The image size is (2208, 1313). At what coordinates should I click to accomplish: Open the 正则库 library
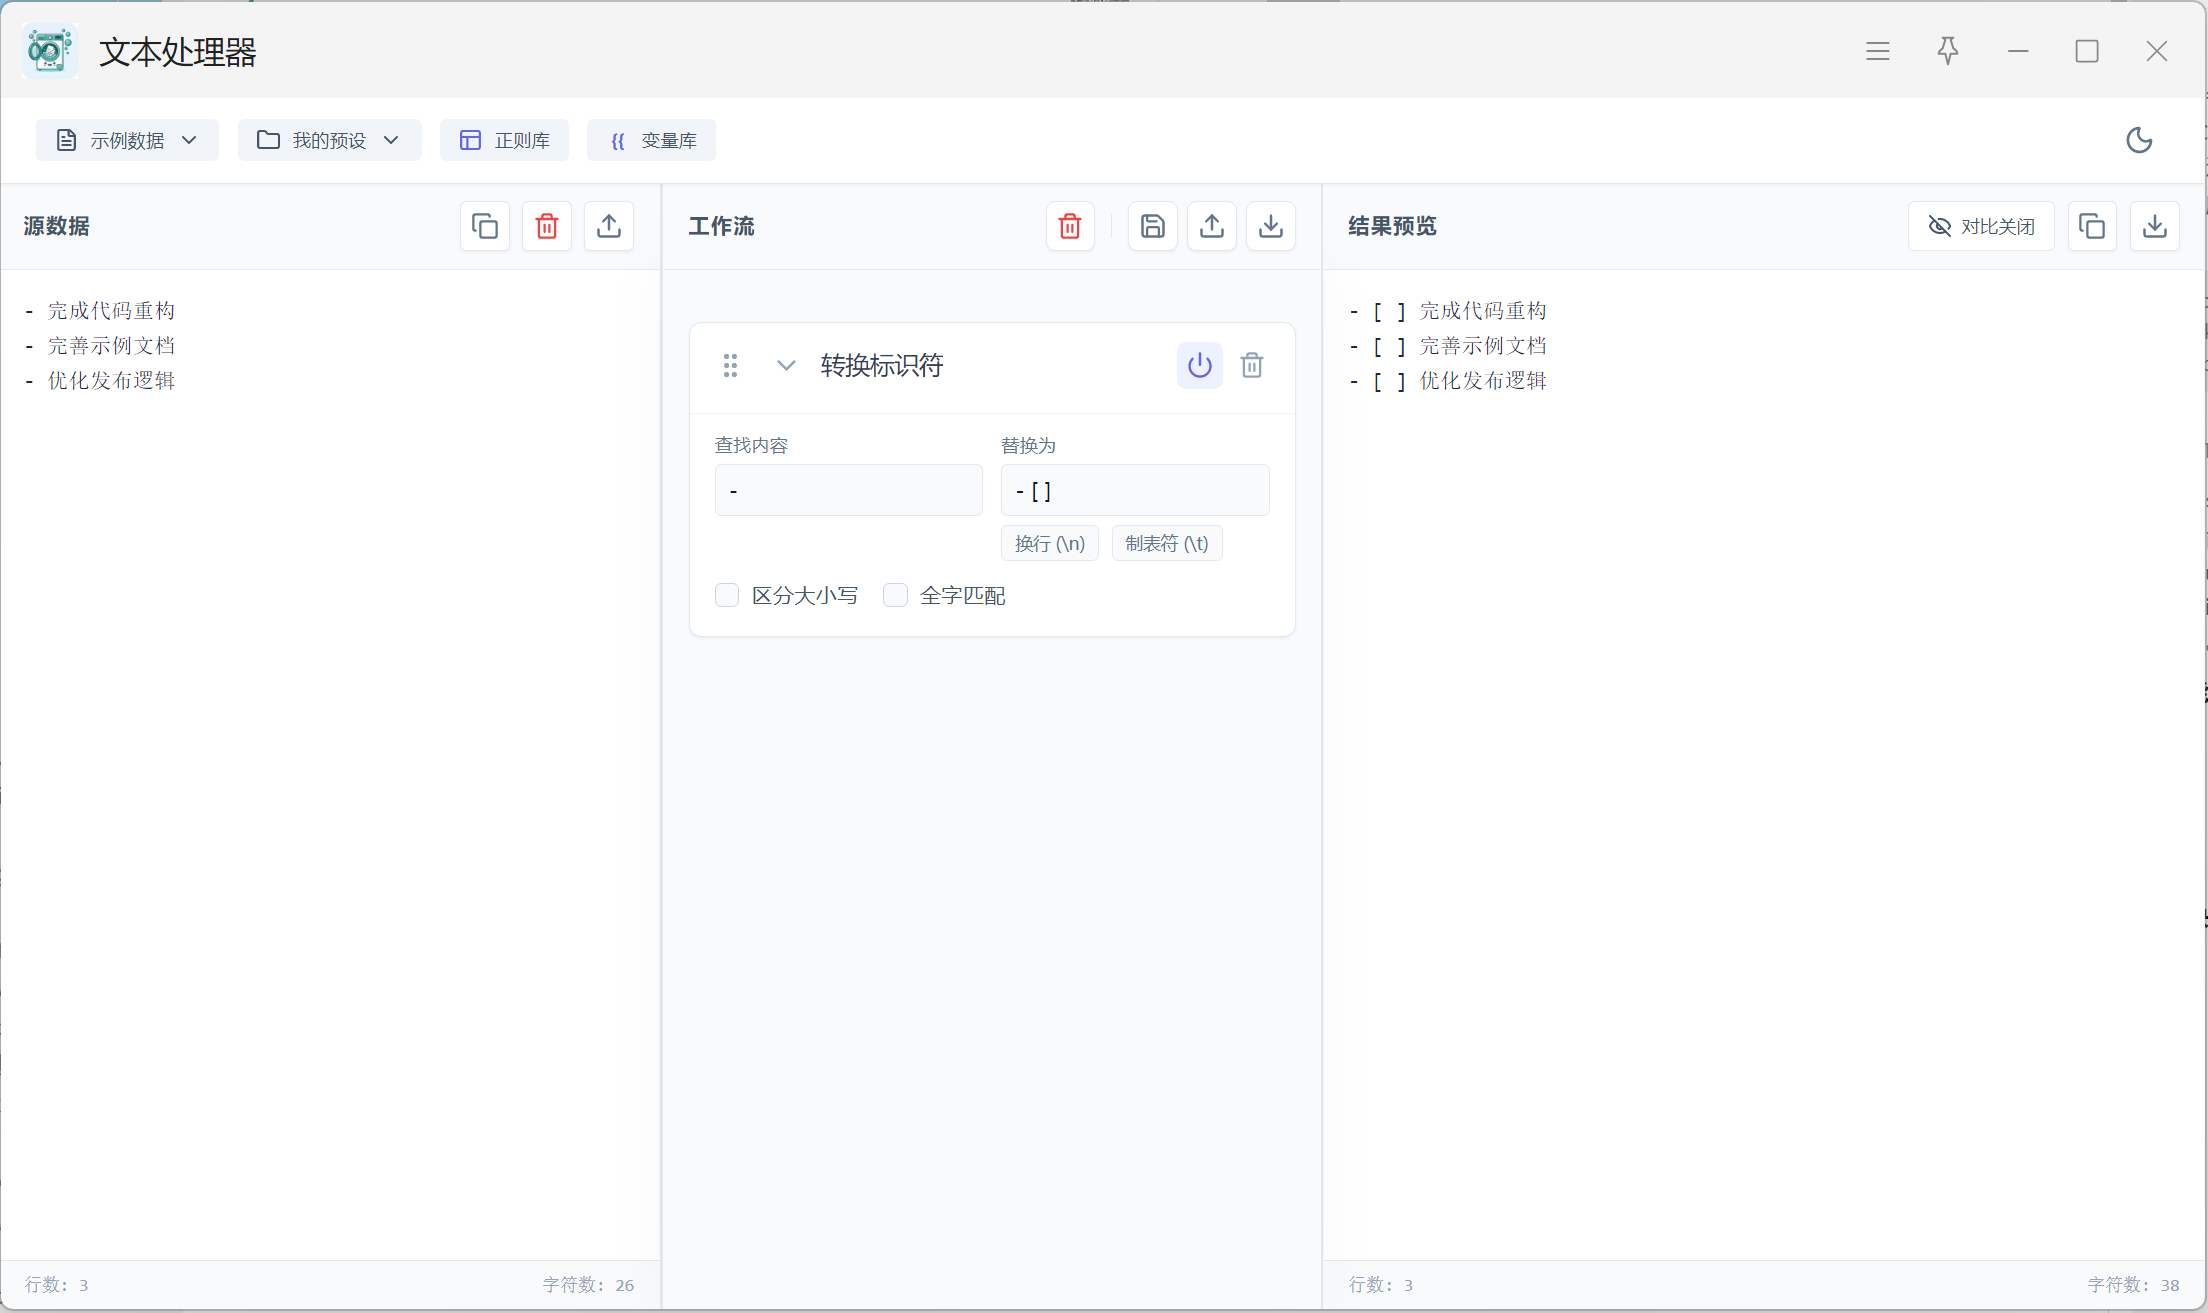tap(505, 141)
